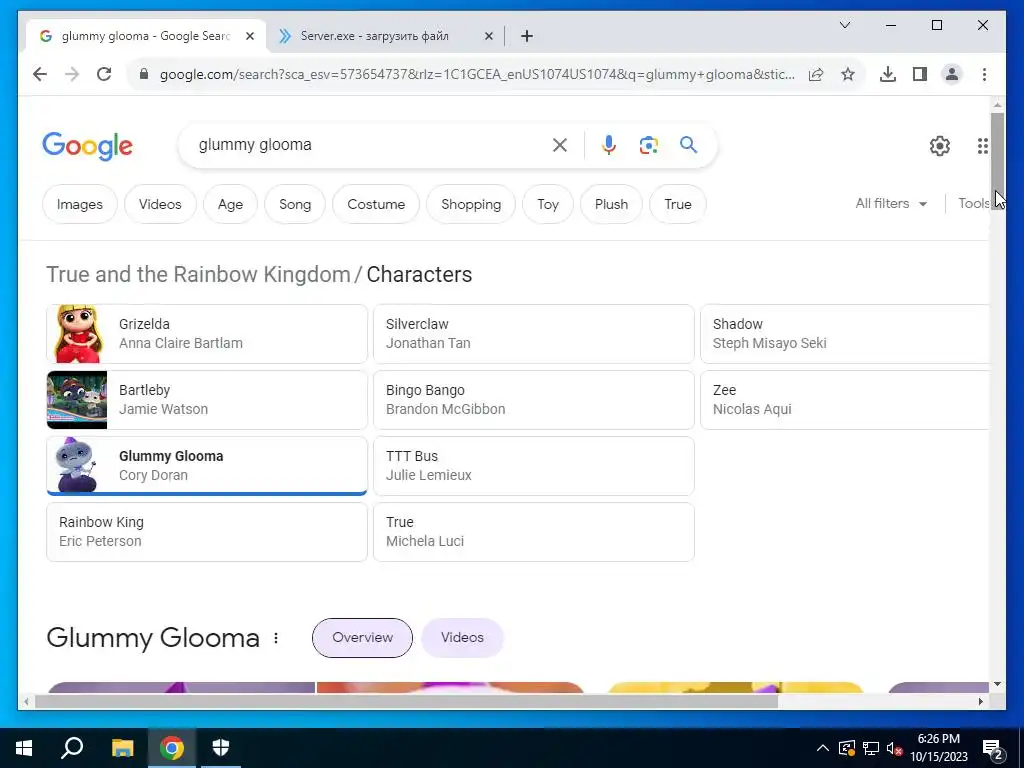The image size is (1024, 768).
Task: Select the Plush chip
Action: [x=611, y=204]
